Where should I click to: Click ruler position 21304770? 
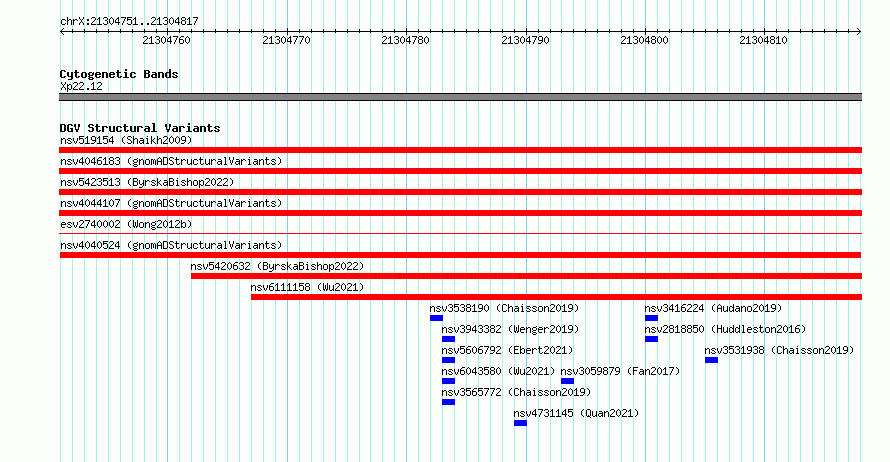[x=286, y=40]
